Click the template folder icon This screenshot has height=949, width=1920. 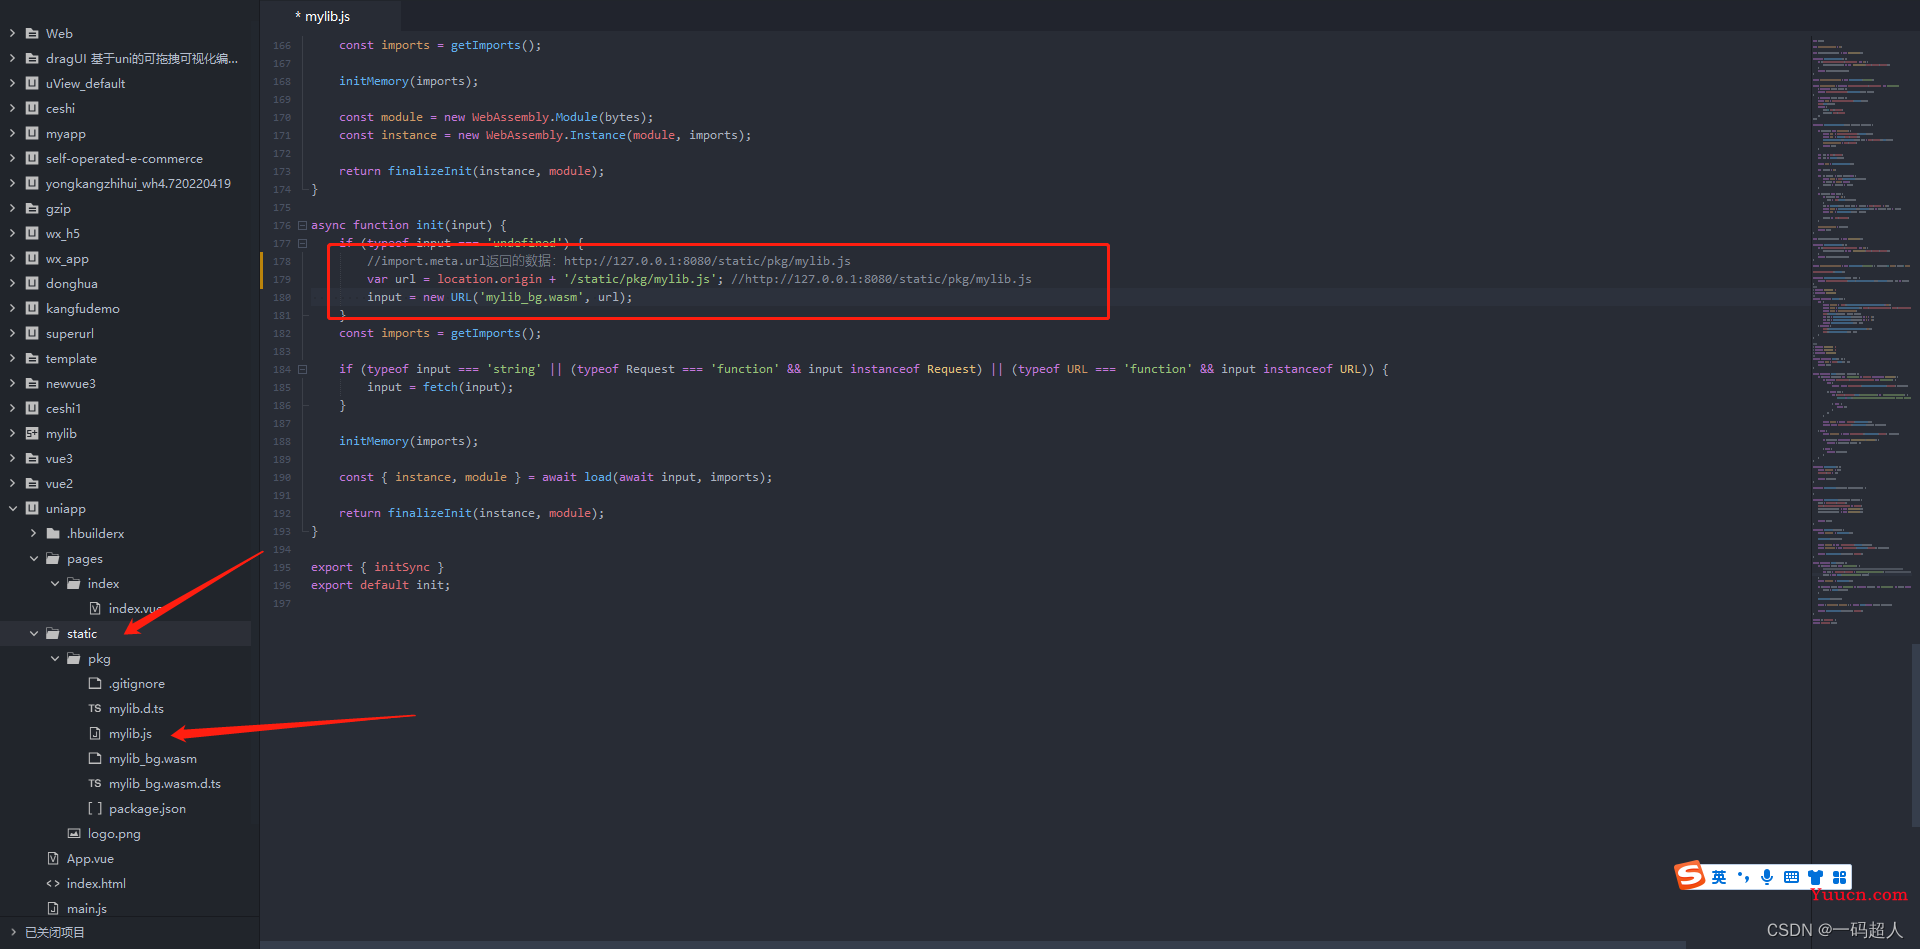click(32, 358)
